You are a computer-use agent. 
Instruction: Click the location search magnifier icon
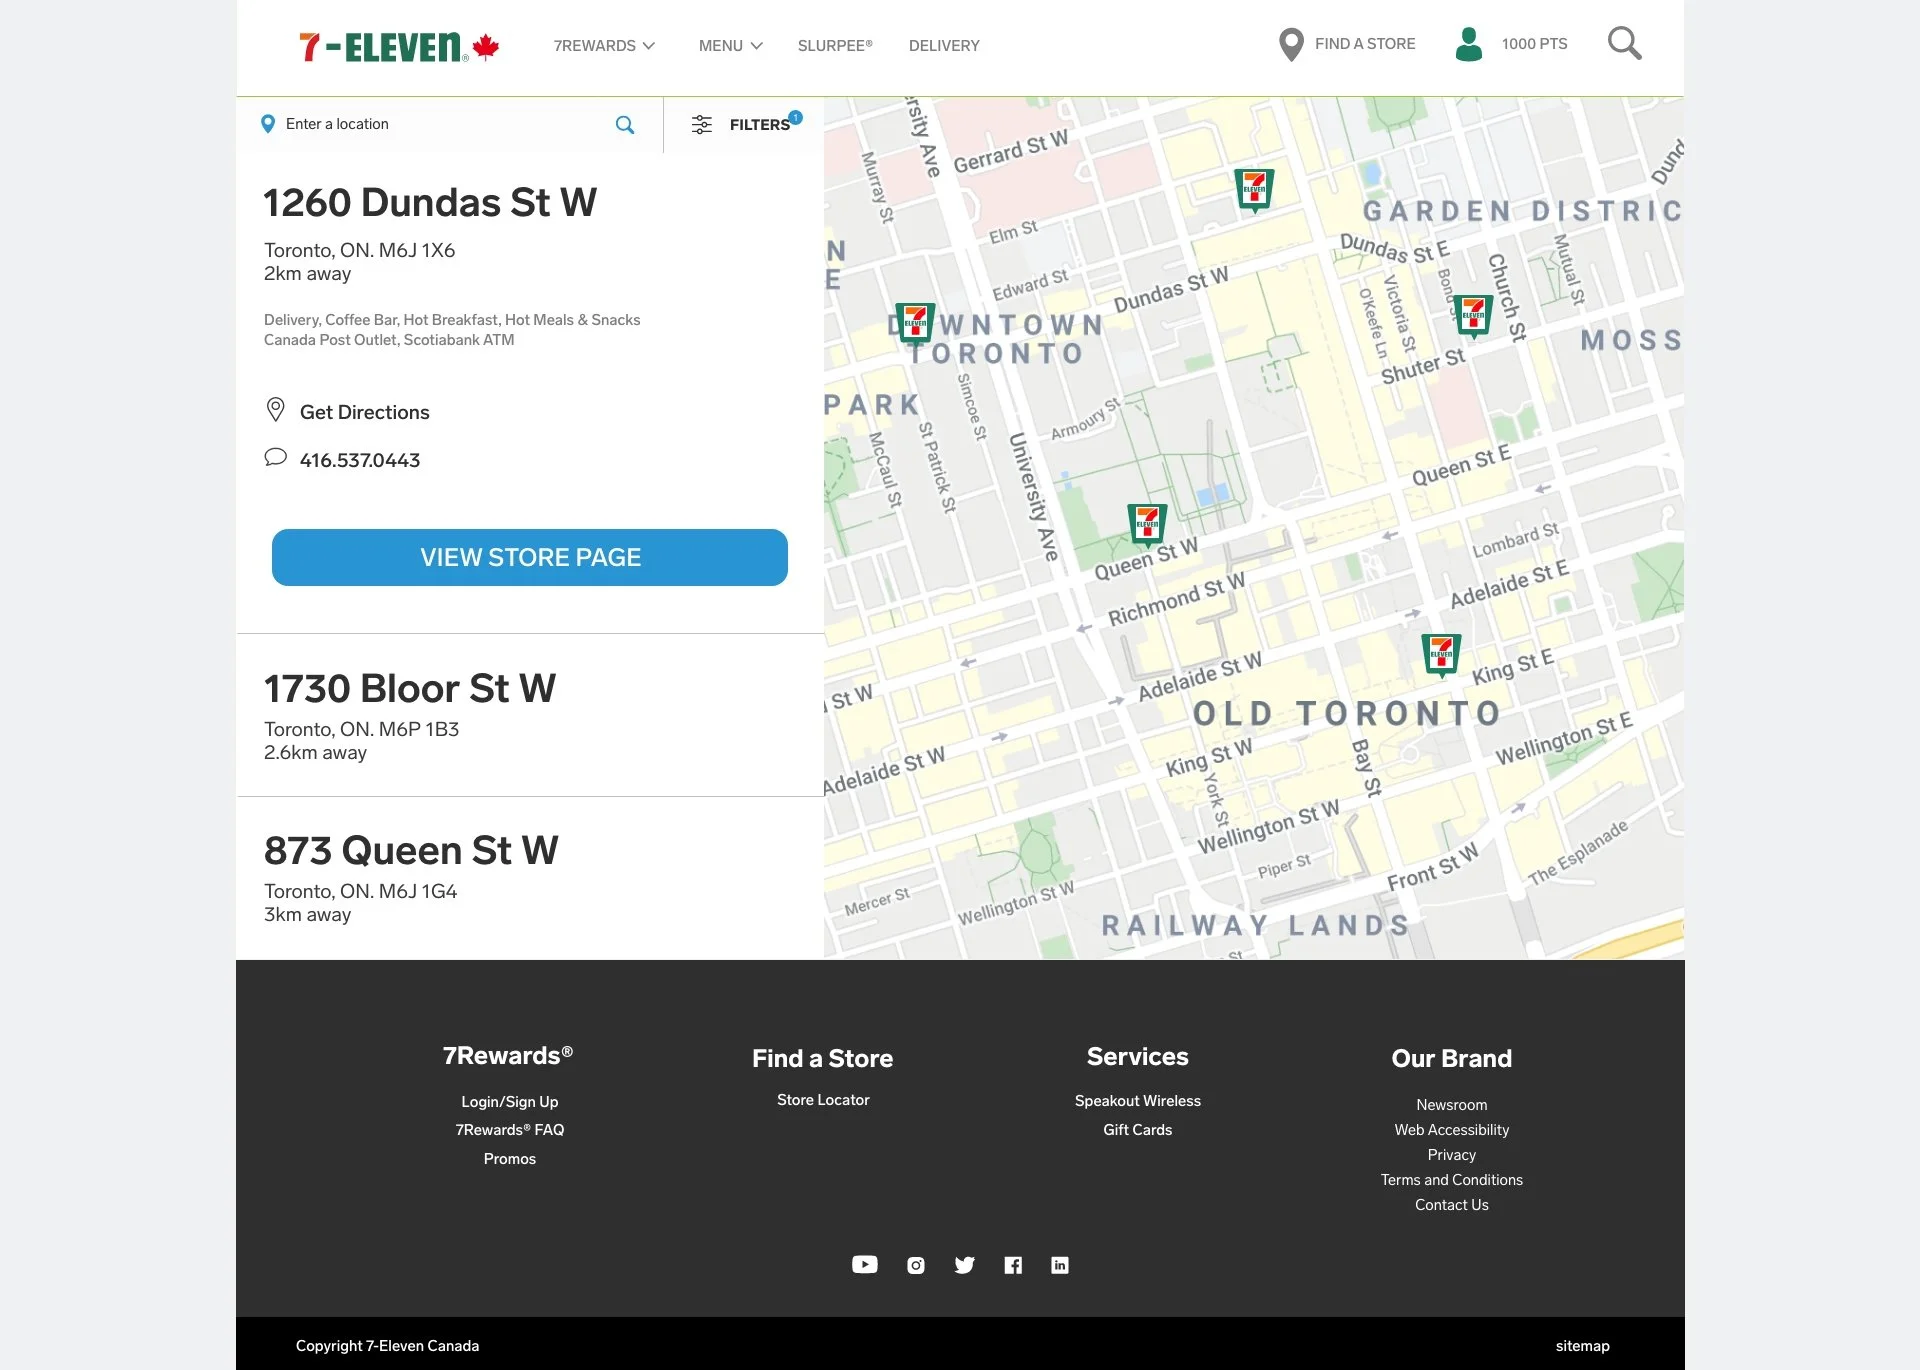tap(625, 125)
